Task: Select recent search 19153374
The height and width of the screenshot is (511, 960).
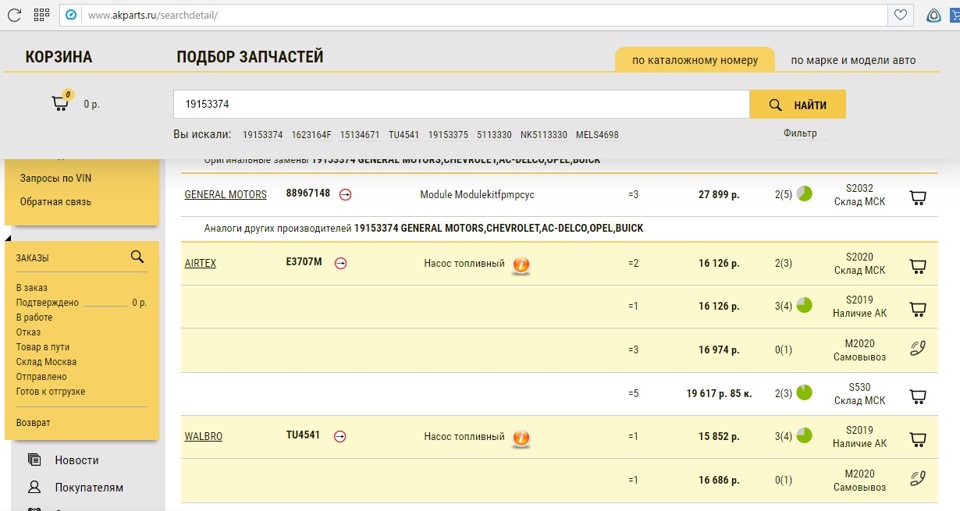Action: tap(263, 135)
